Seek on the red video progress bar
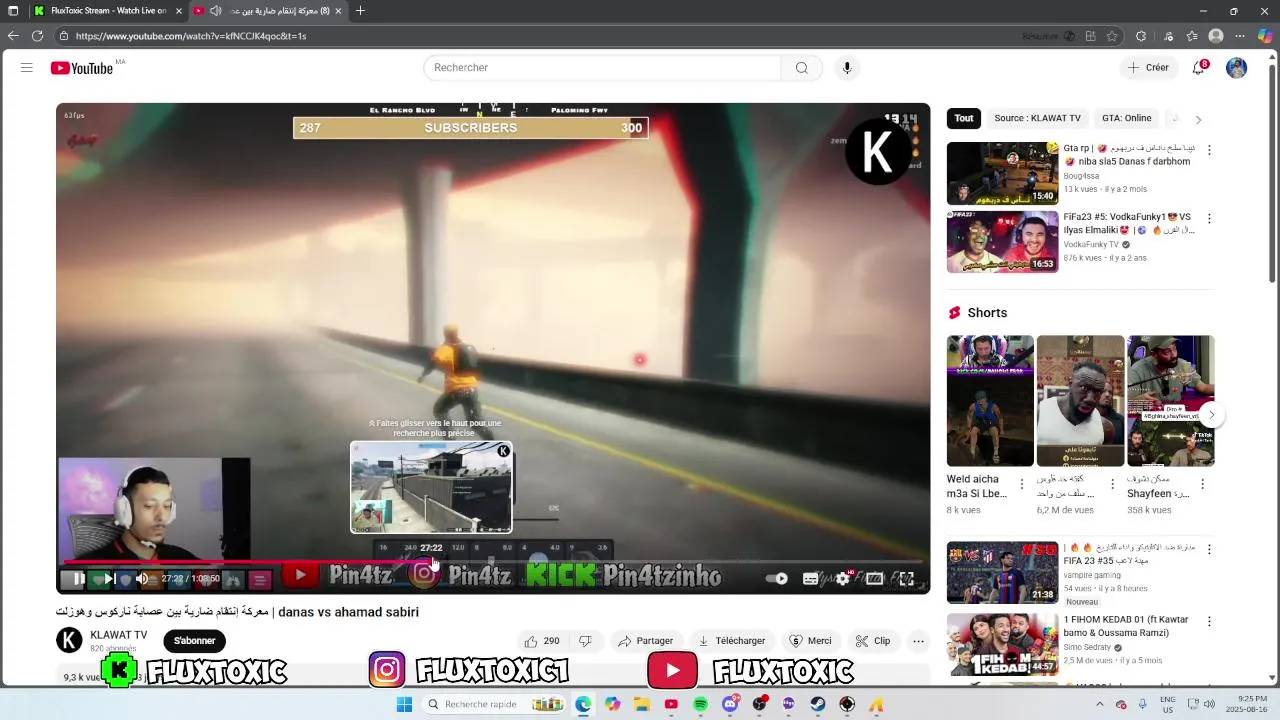The height and width of the screenshot is (720, 1280). (493, 562)
